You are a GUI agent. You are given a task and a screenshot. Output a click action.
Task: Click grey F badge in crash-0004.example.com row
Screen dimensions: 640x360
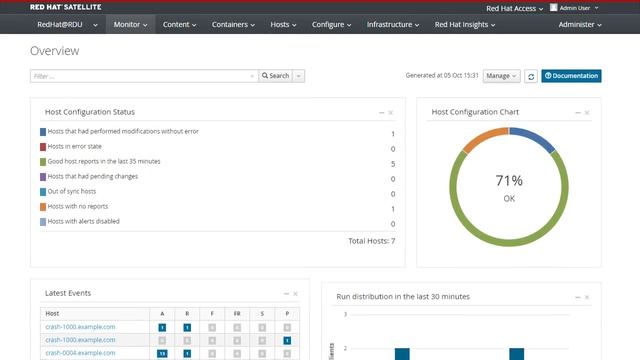click(x=212, y=353)
